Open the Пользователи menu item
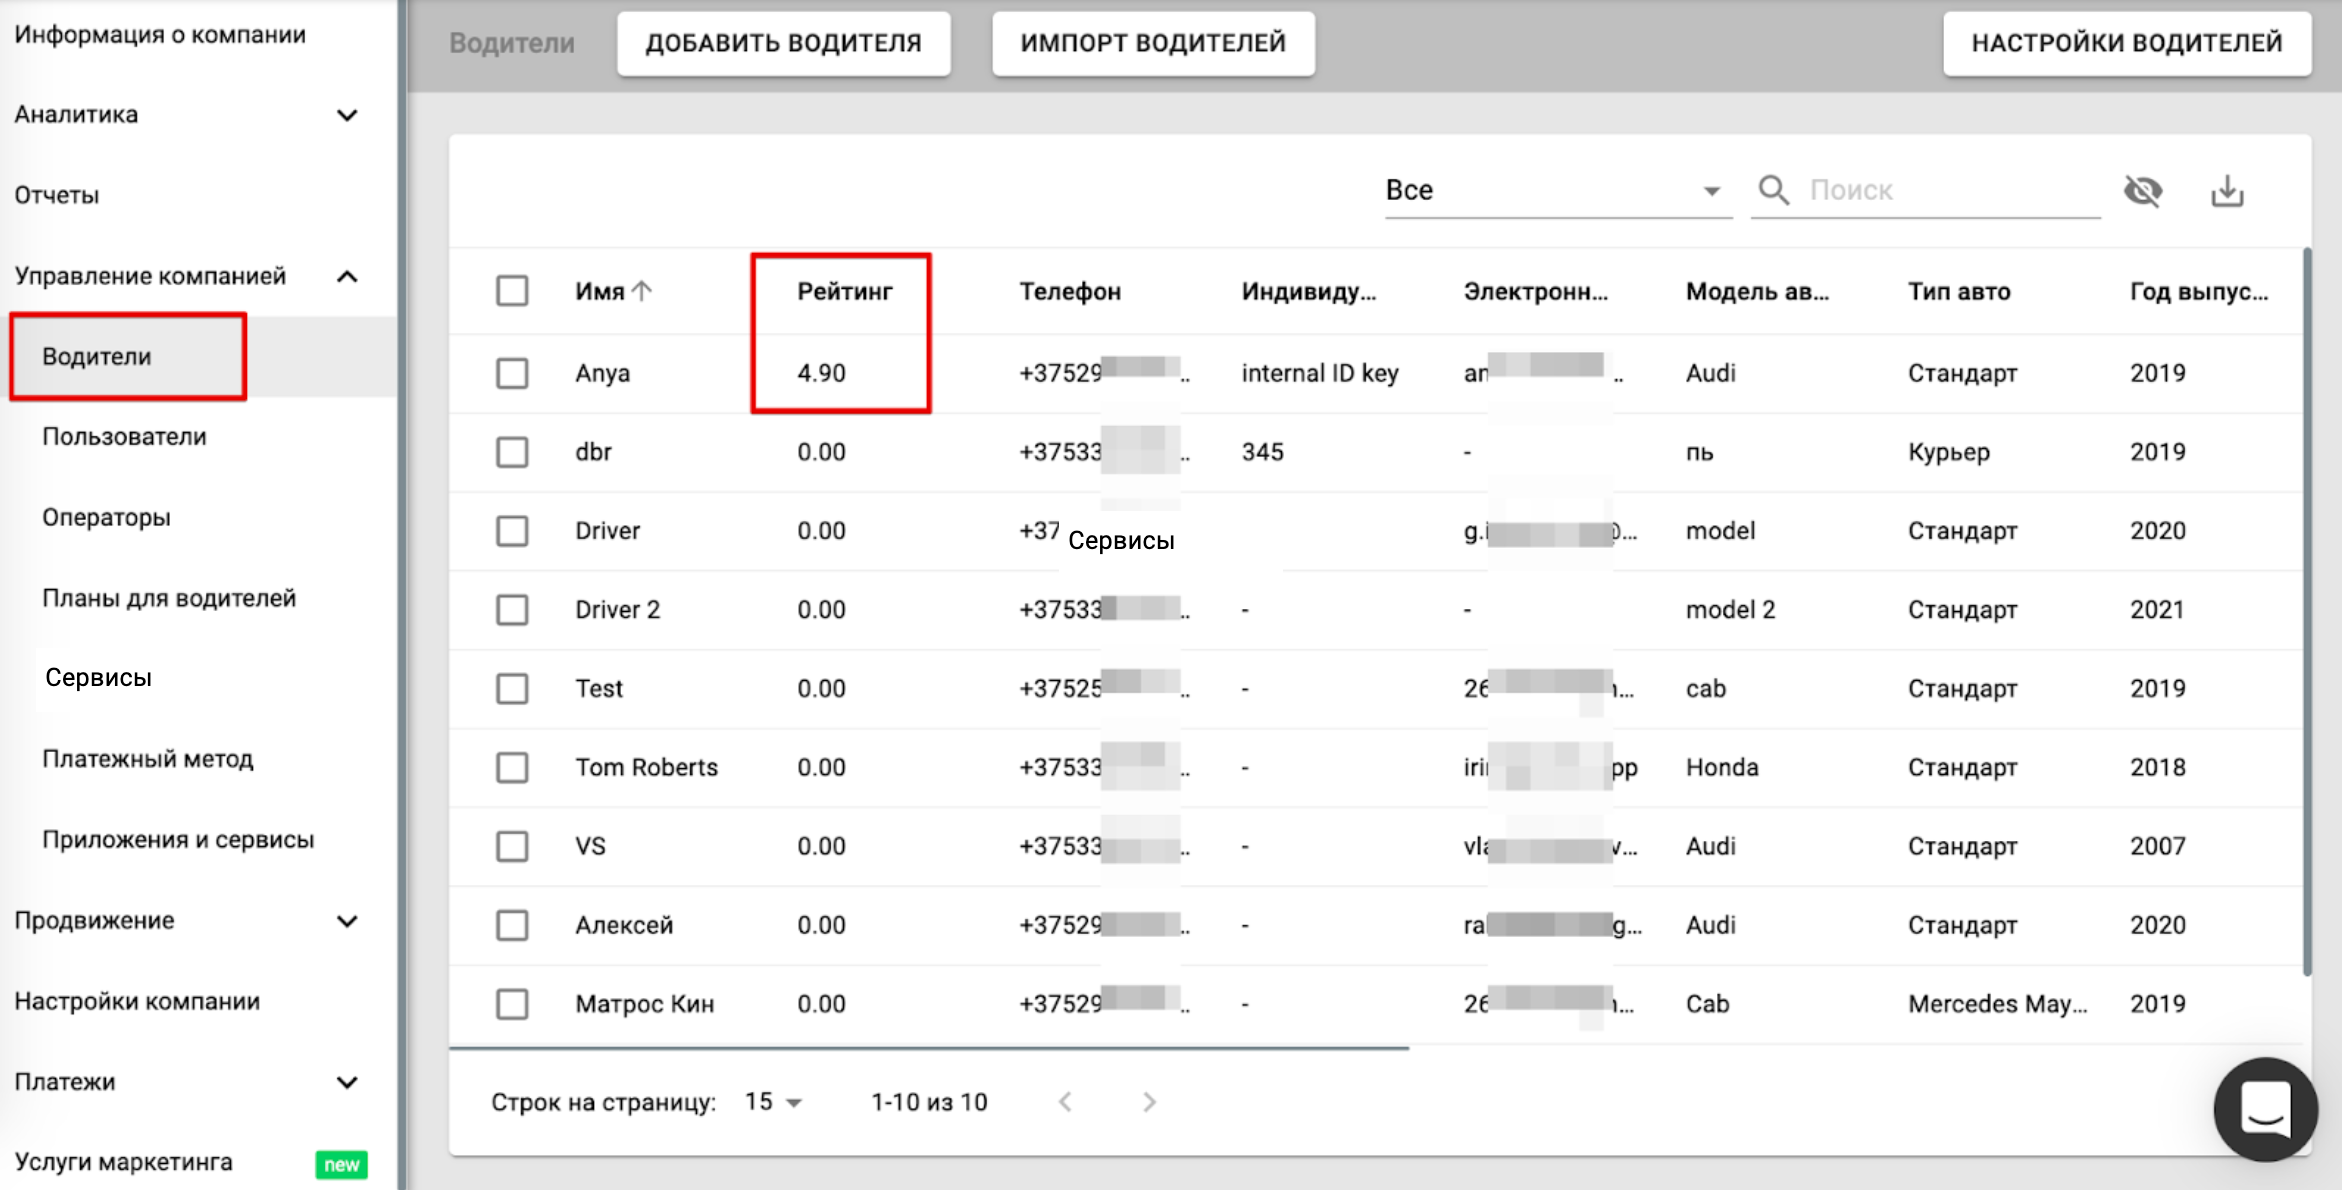2342x1190 pixels. (124, 437)
